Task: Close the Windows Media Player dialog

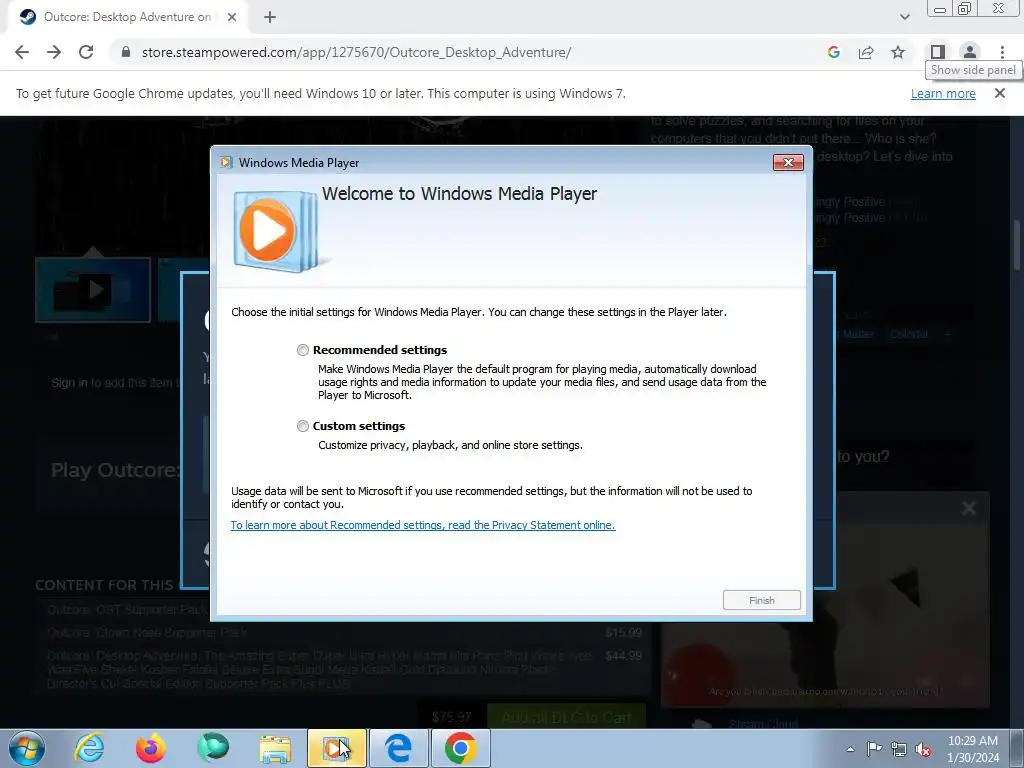Action: (x=788, y=163)
